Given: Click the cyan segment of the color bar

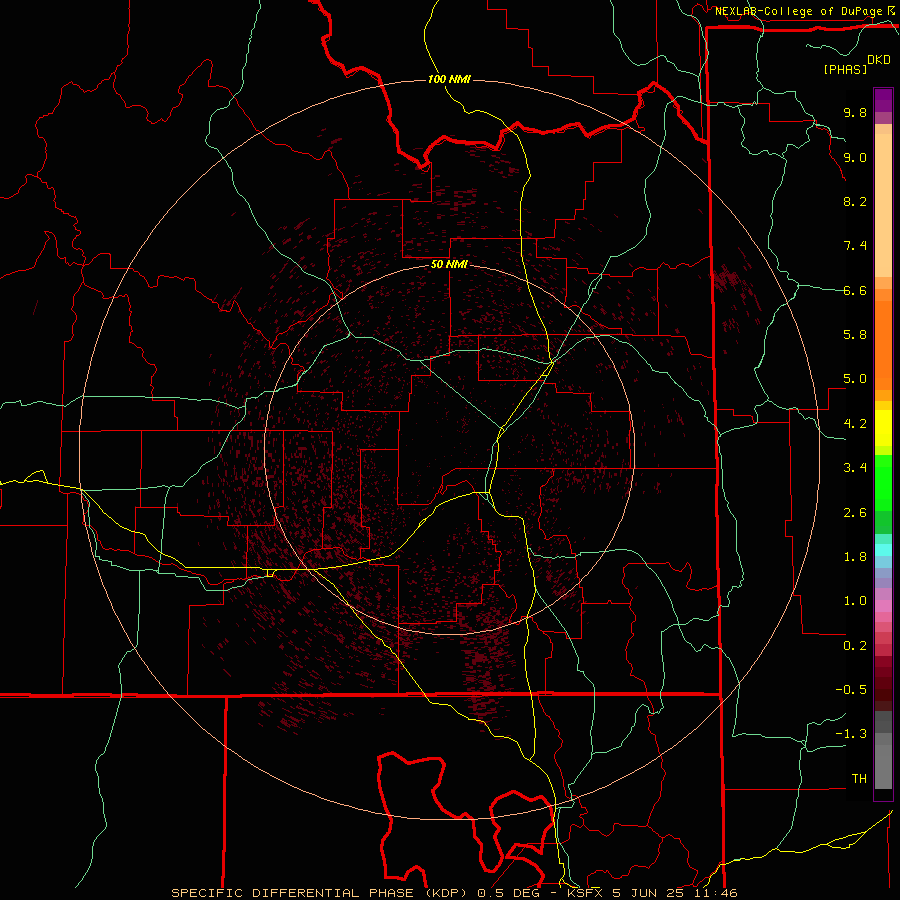Looking at the screenshot, I should 883,550.
